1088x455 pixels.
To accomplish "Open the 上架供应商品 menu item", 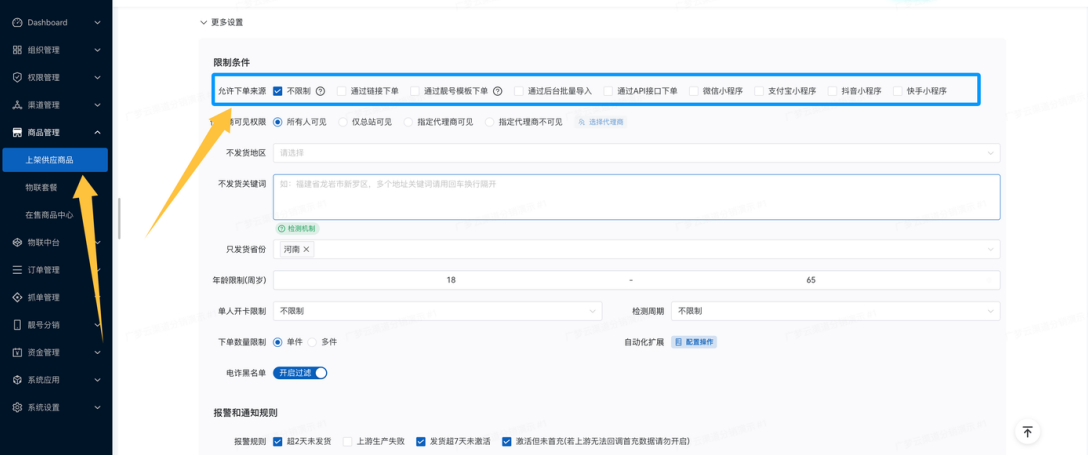I will tap(55, 160).
